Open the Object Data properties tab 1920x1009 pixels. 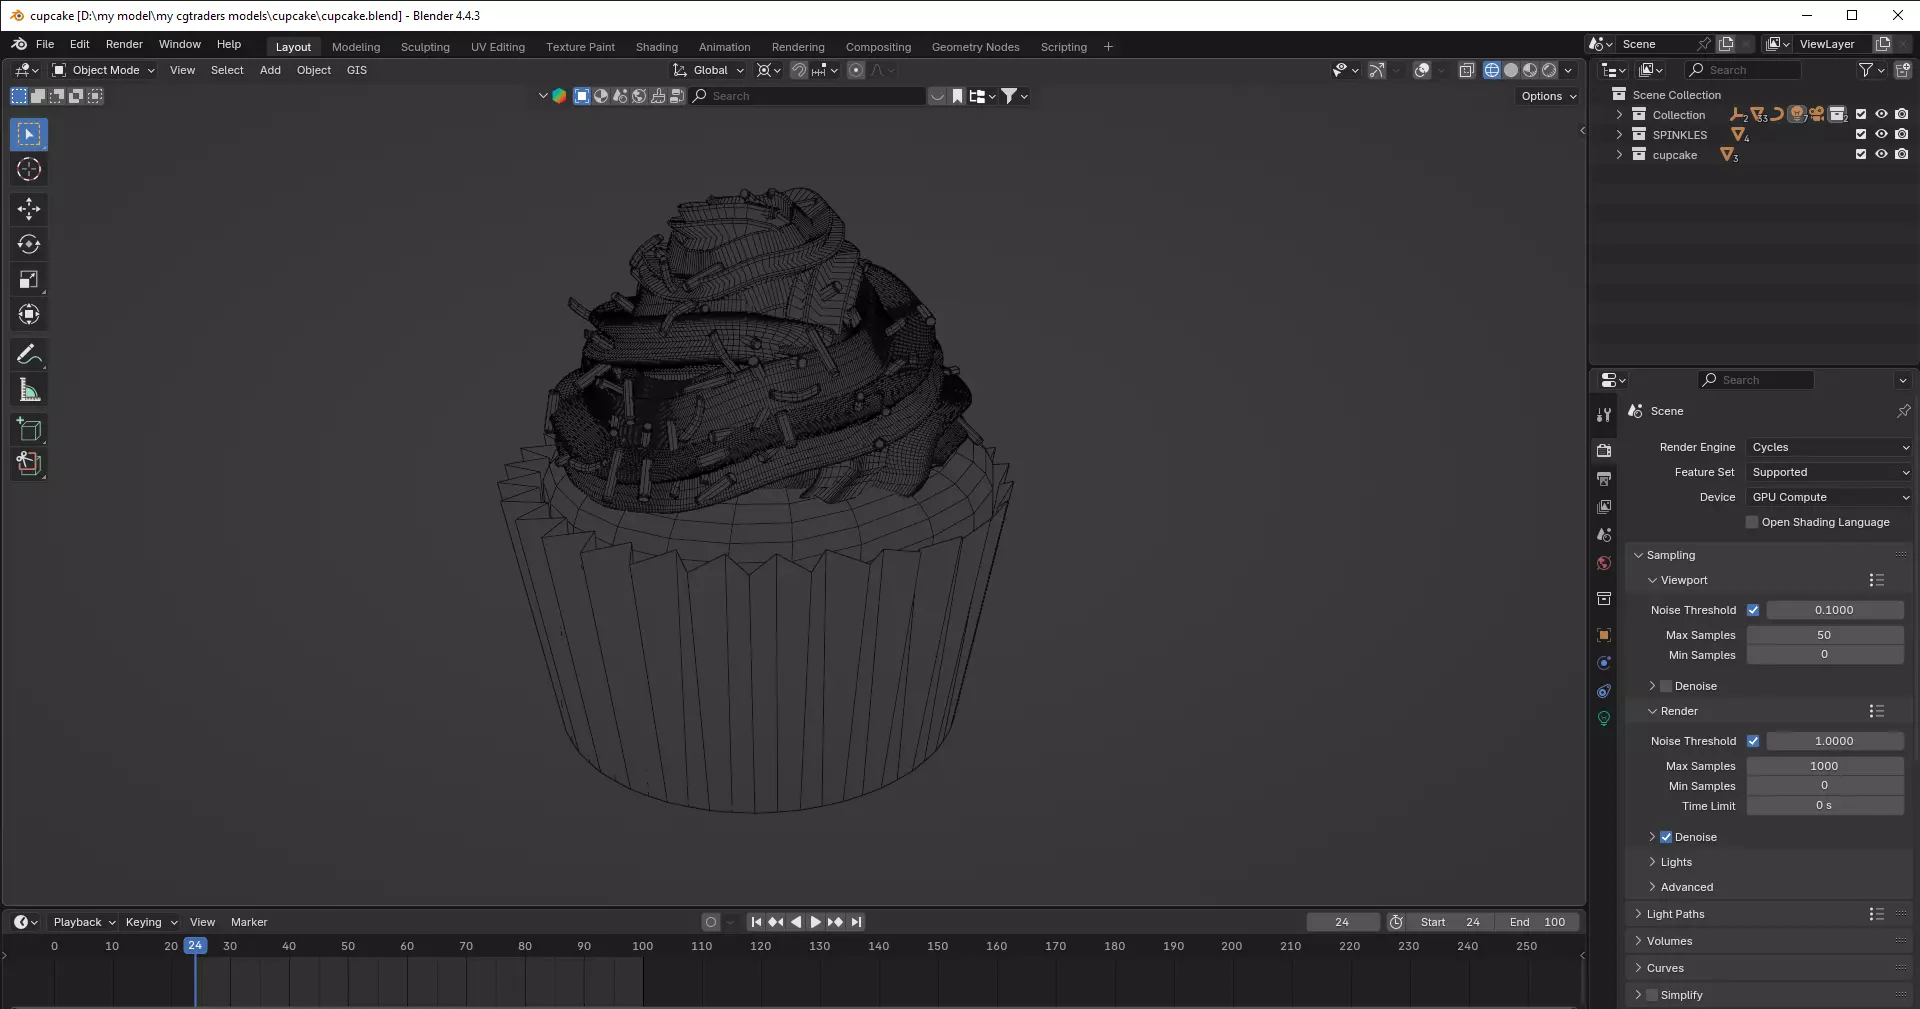(x=1604, y=719)
